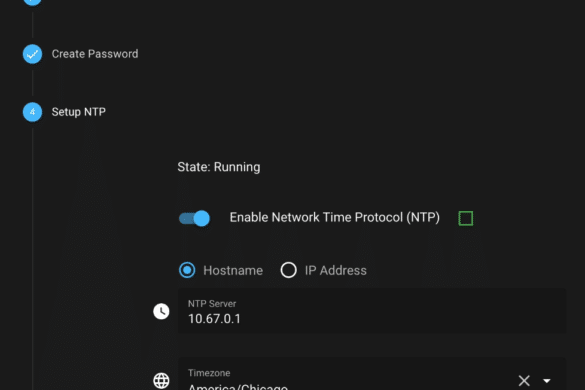Open the Setup NTP step label

tap(79, 112)
